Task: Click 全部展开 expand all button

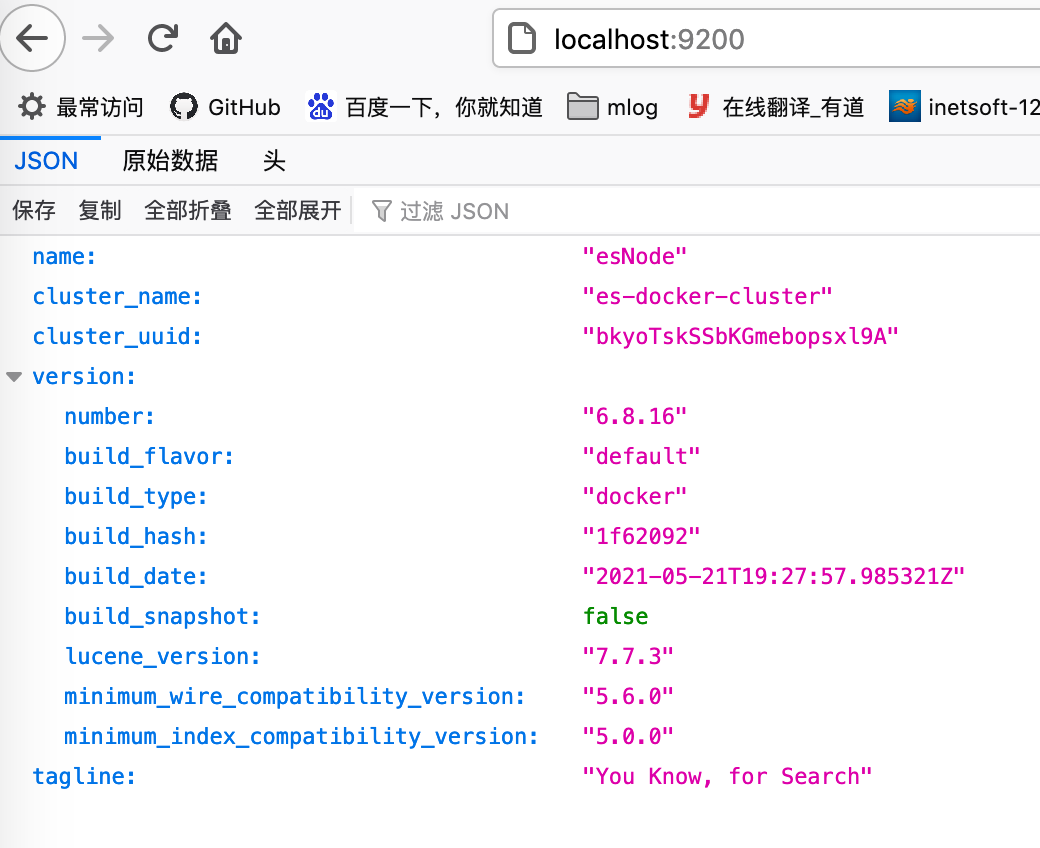Action: [298, 211]
